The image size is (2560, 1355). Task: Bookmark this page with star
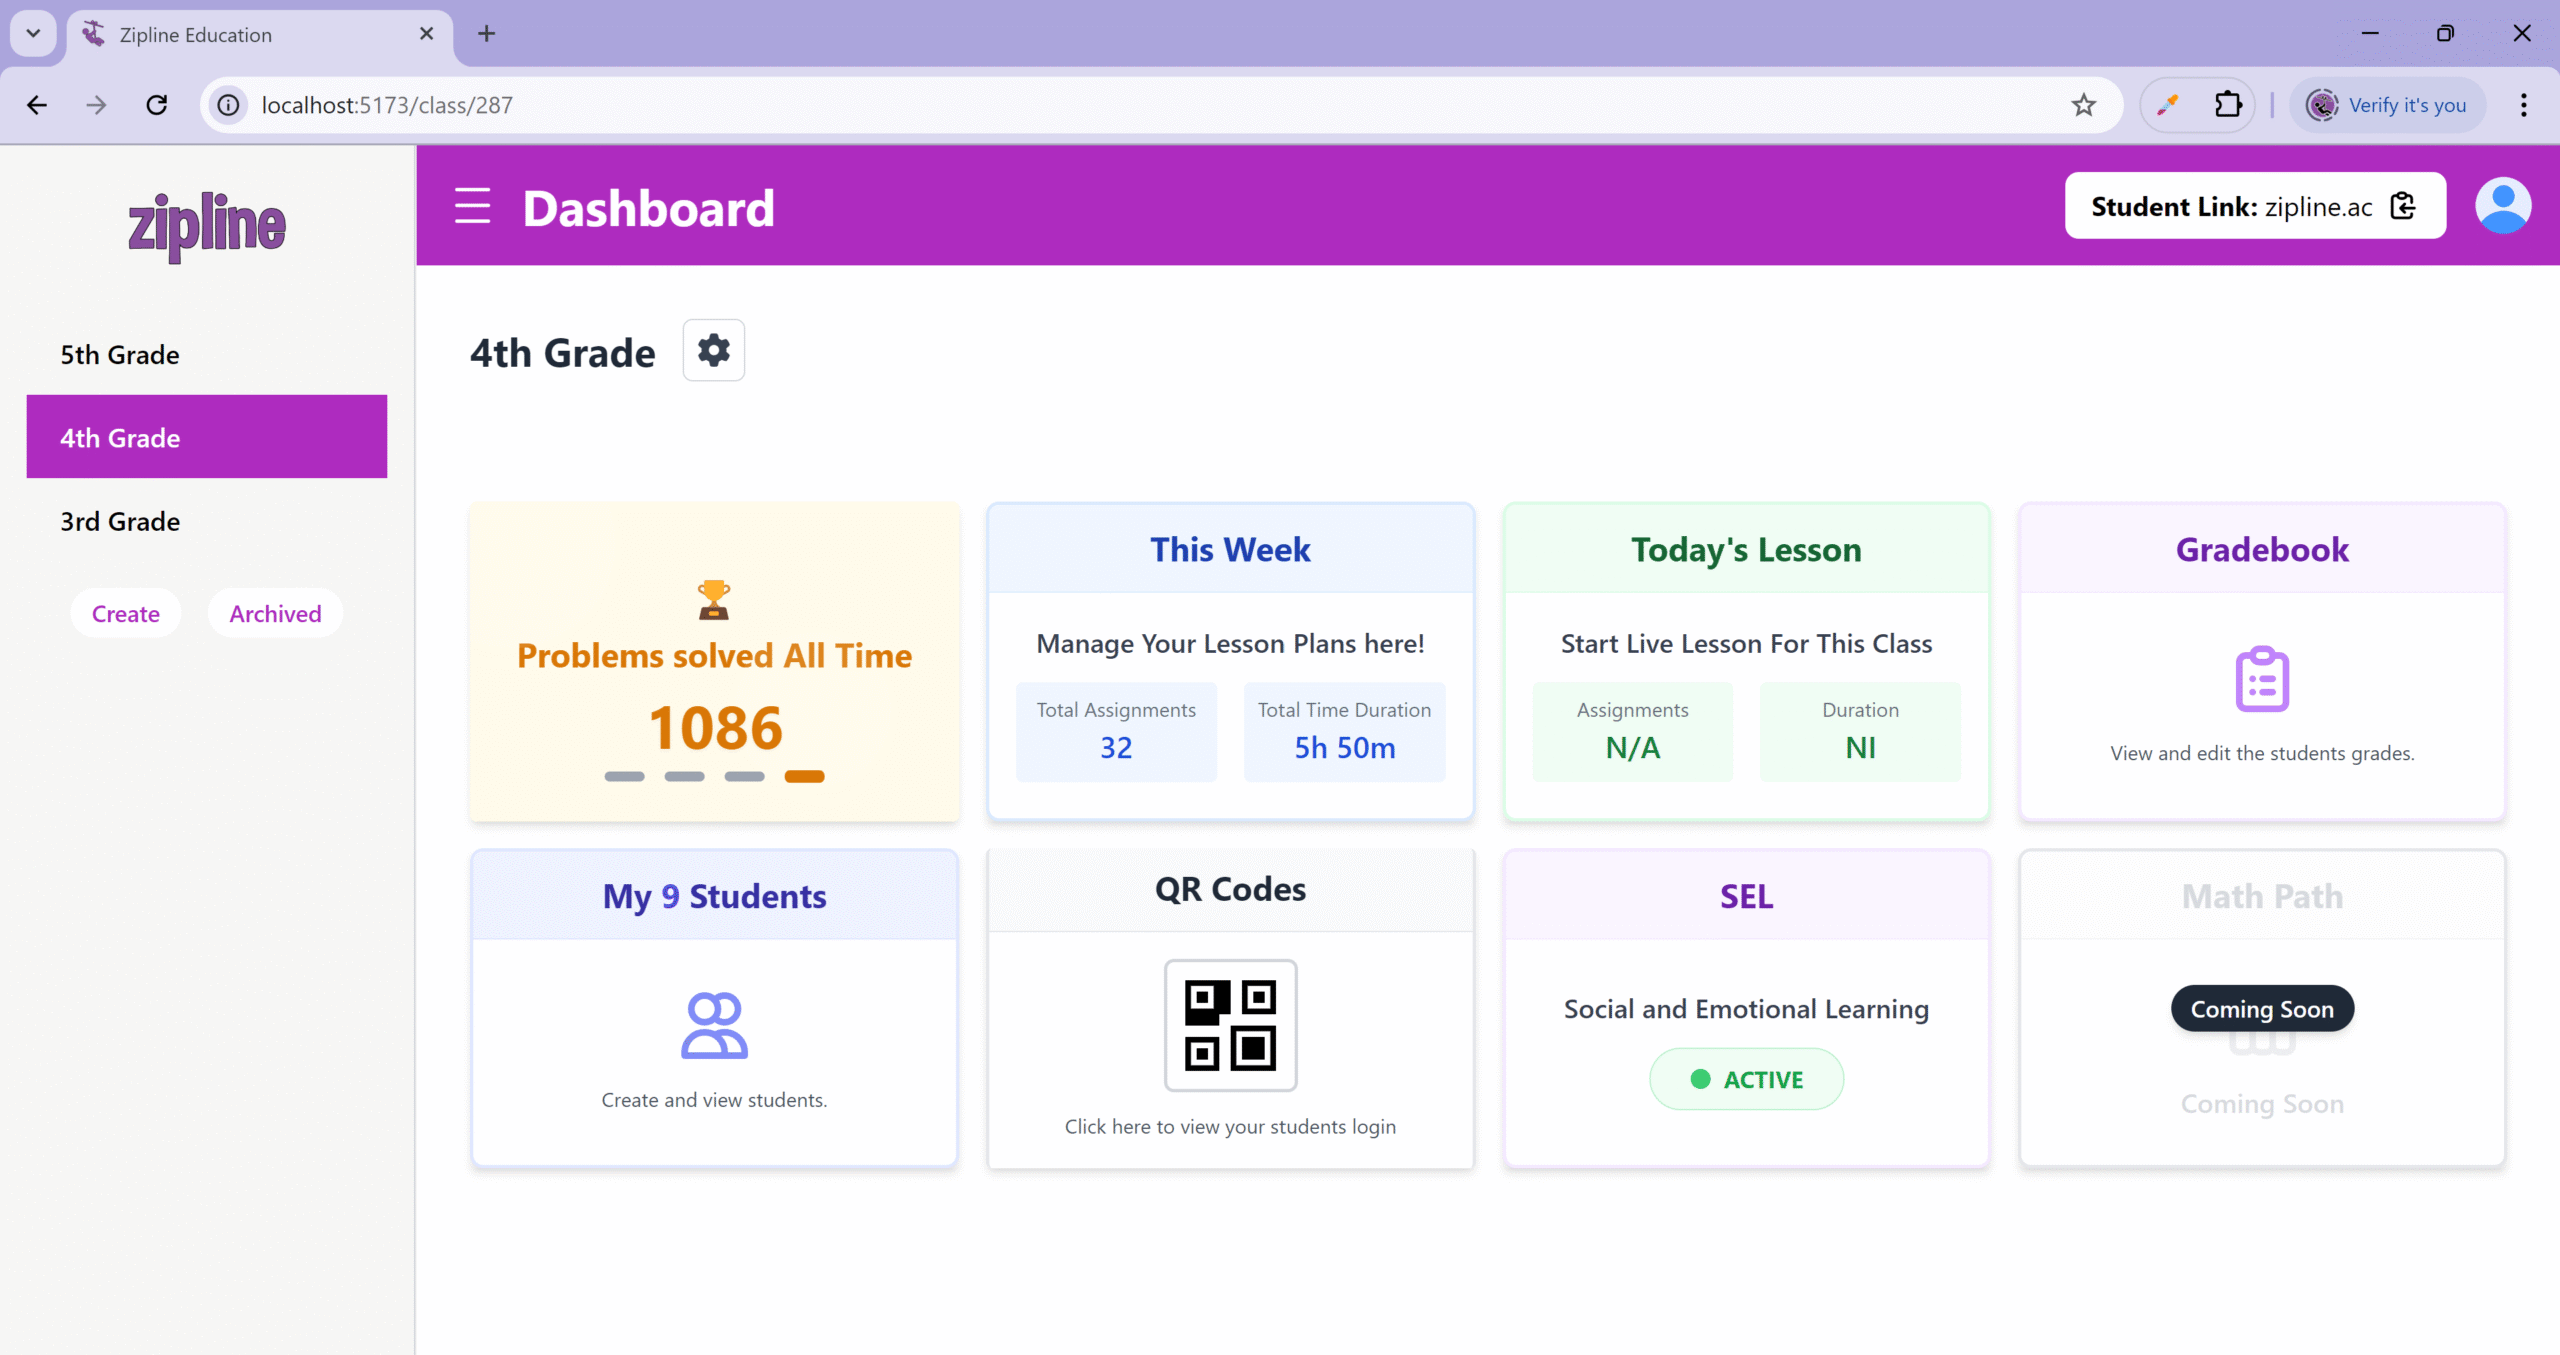2083,105
